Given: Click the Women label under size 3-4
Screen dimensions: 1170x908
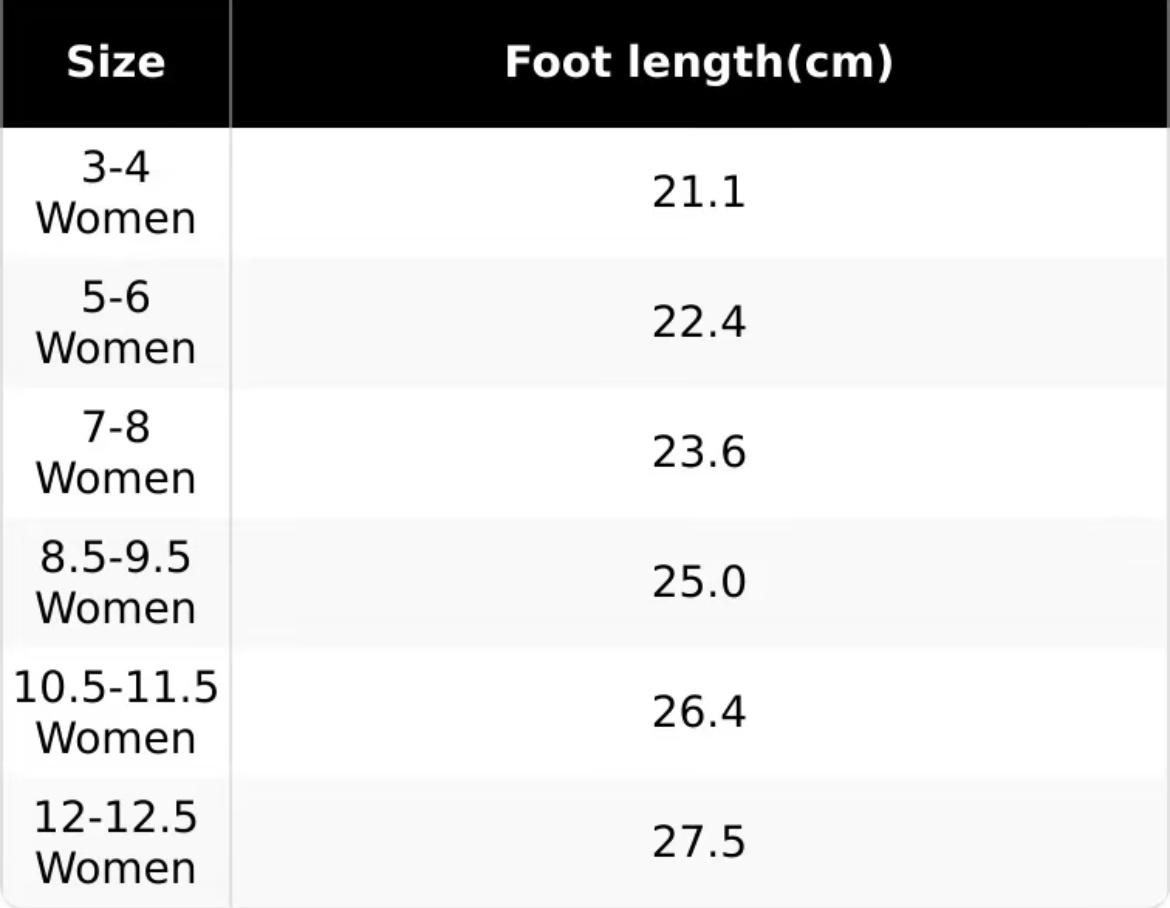Looking at the screenshot, I should coord(115,218).
